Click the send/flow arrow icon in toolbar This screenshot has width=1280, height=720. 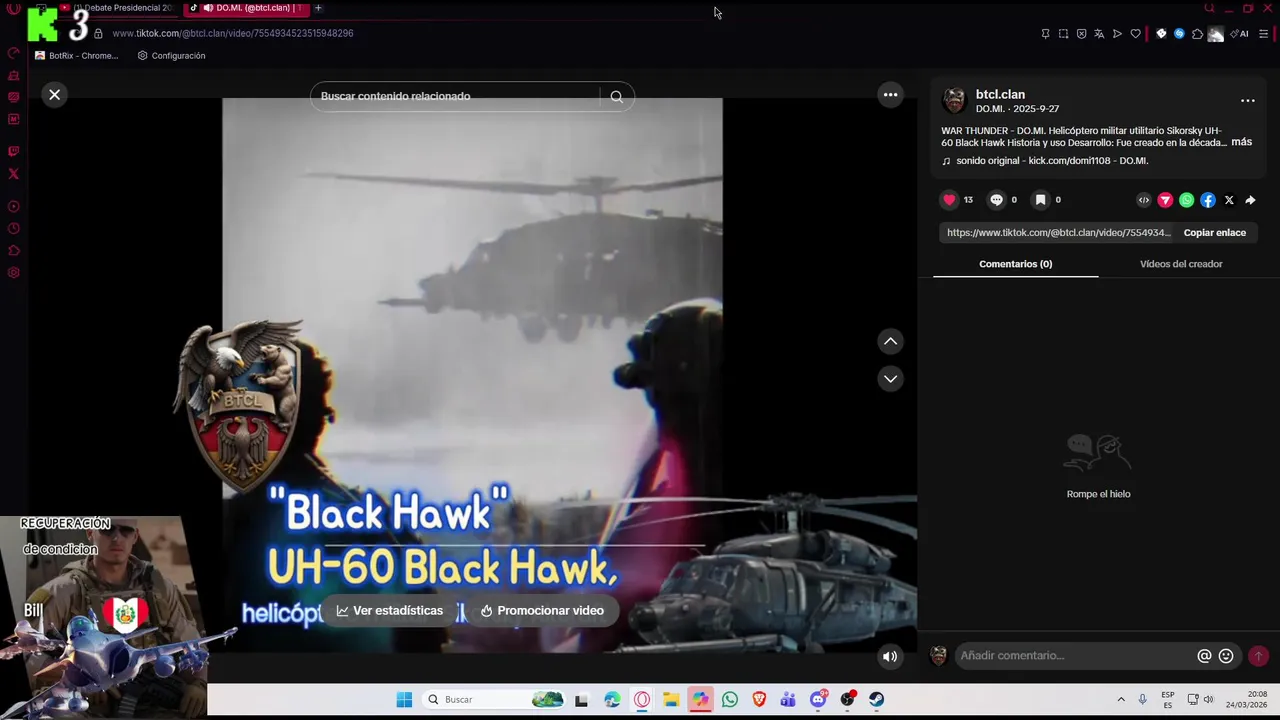click(x=1117, y=34)
